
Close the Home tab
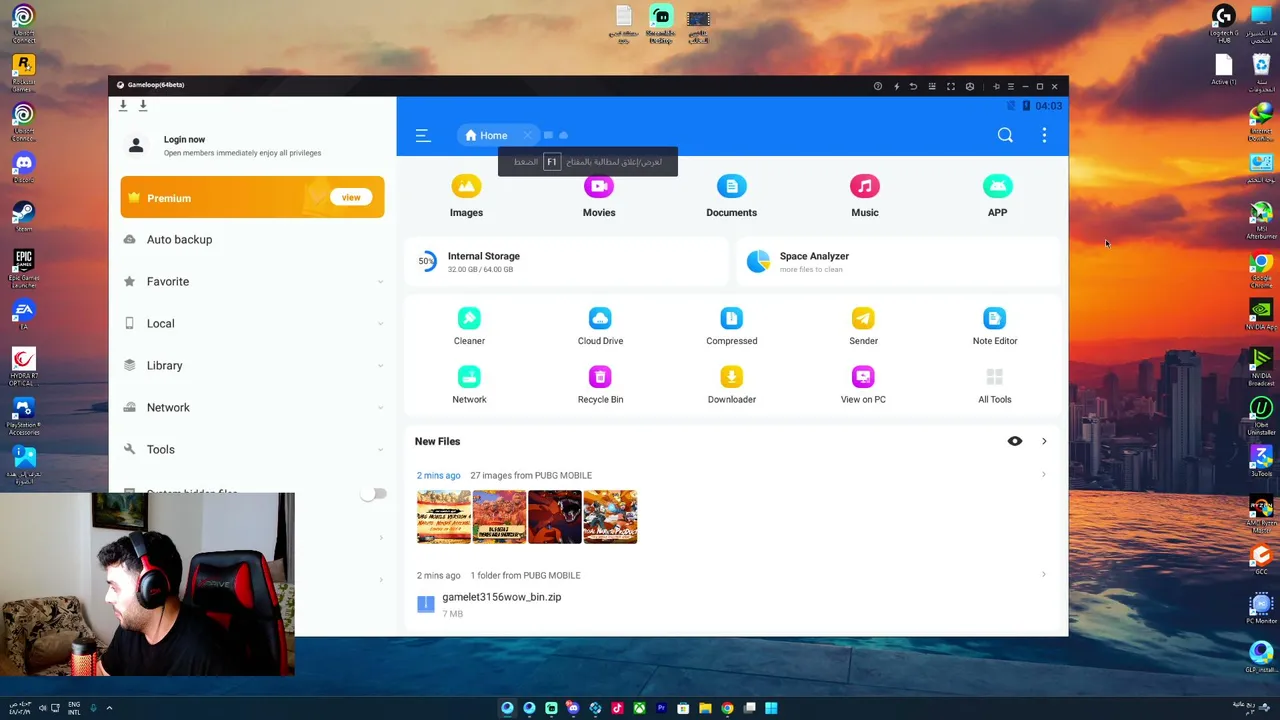527,135
